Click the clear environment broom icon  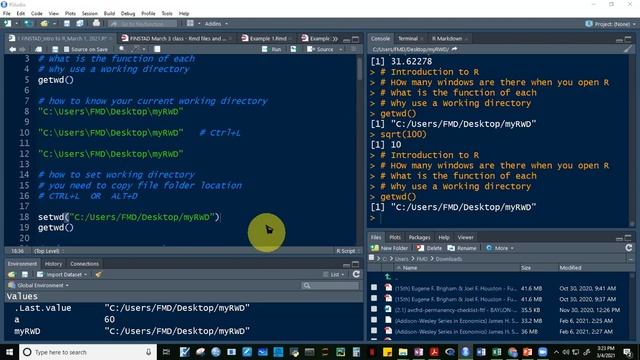tap(98, 275)
